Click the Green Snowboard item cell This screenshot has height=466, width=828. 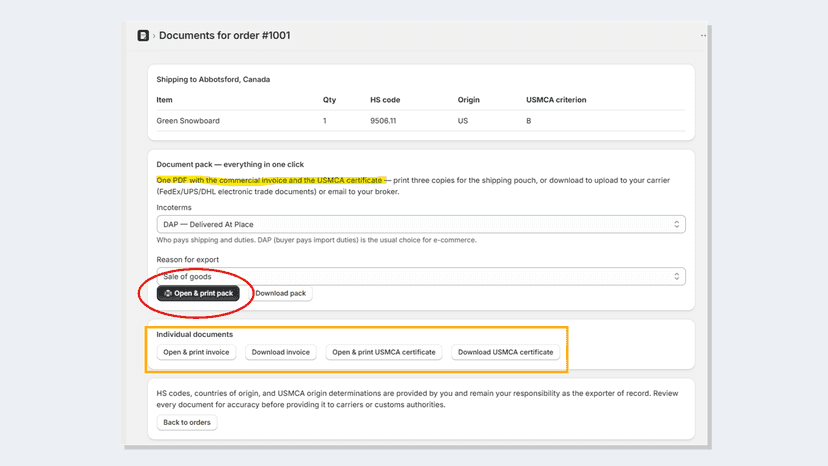(188, 121)
